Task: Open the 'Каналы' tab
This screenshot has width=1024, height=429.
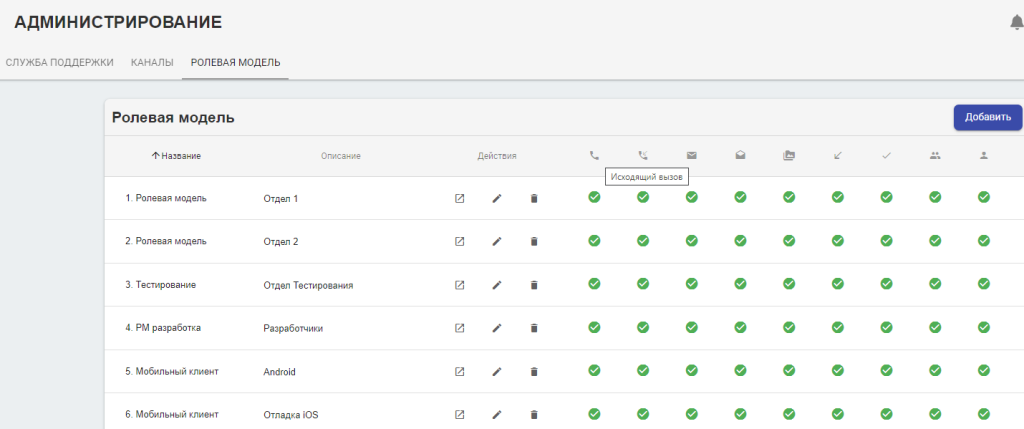Action: pyautogui.click(x=152, y=62)
